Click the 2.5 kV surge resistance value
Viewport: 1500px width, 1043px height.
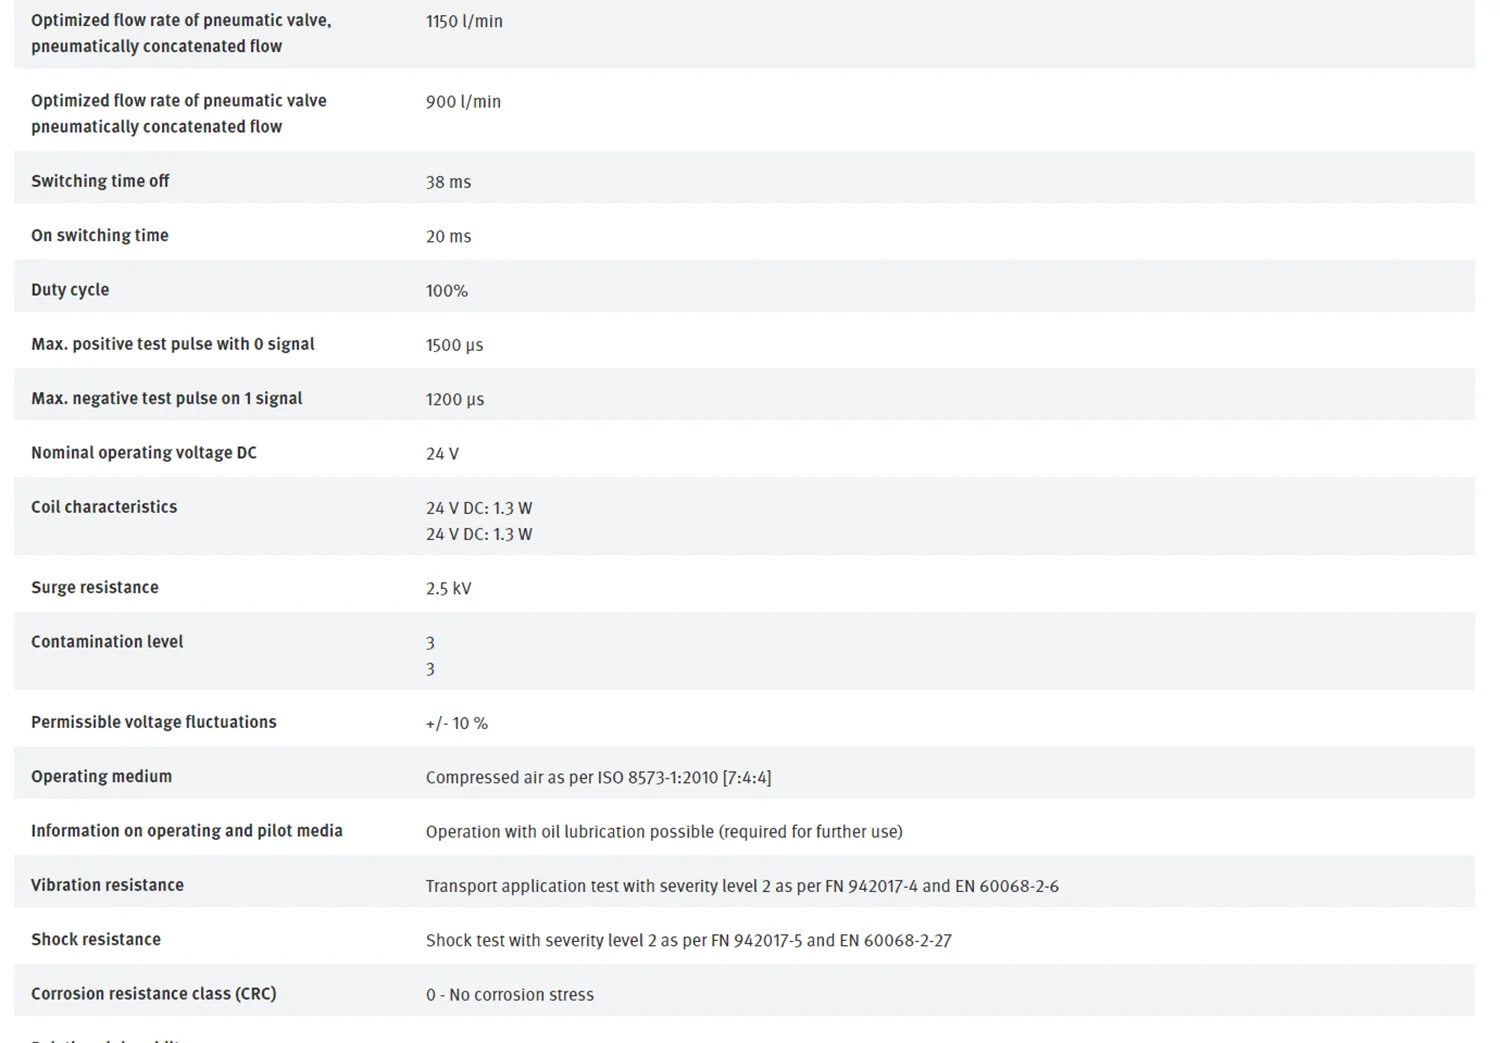click(448, 589)
